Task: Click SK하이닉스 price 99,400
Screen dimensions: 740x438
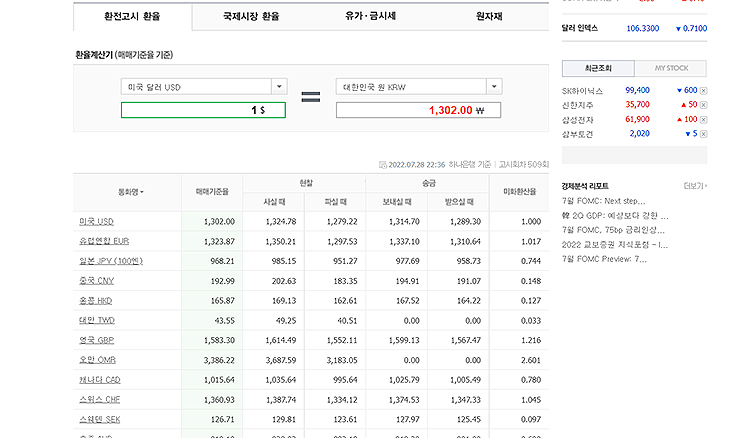Action: tap(638, 90)
